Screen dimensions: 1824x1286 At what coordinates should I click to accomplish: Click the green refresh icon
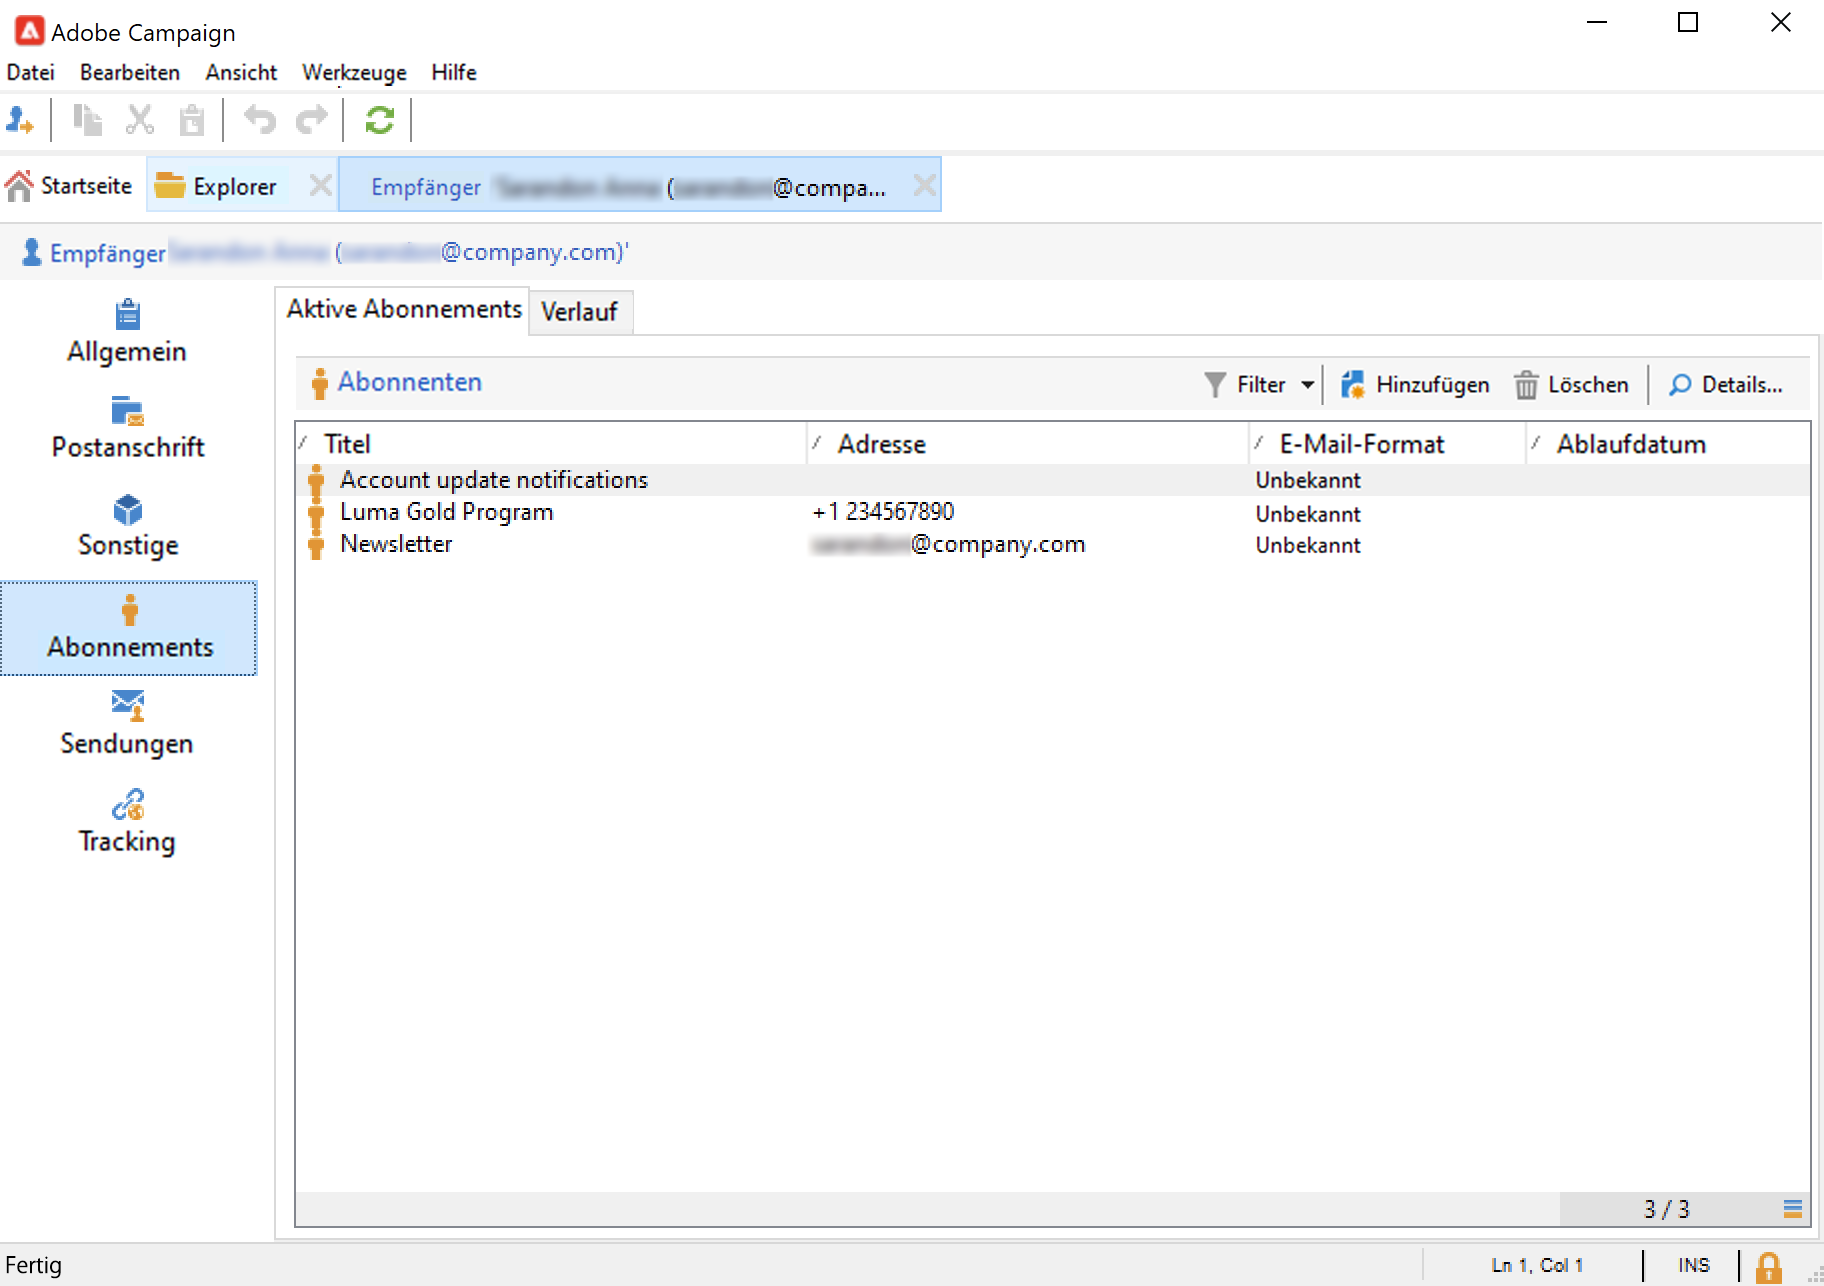[379, 121]
